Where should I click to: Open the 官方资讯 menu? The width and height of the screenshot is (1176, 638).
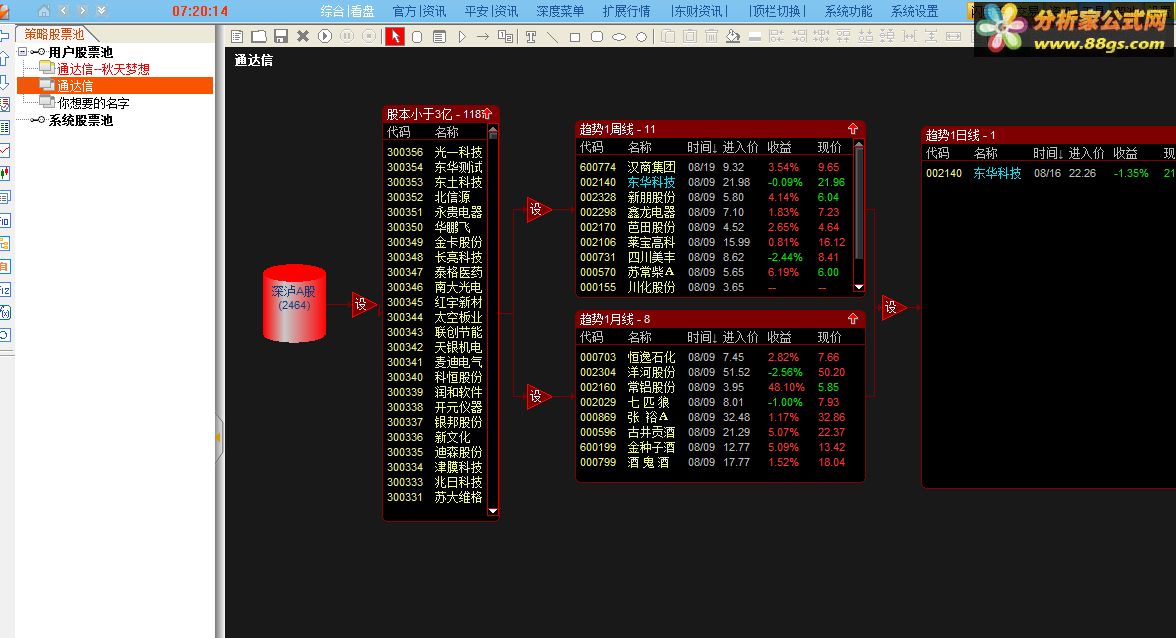pyautogui.click(x=419, y=11)
